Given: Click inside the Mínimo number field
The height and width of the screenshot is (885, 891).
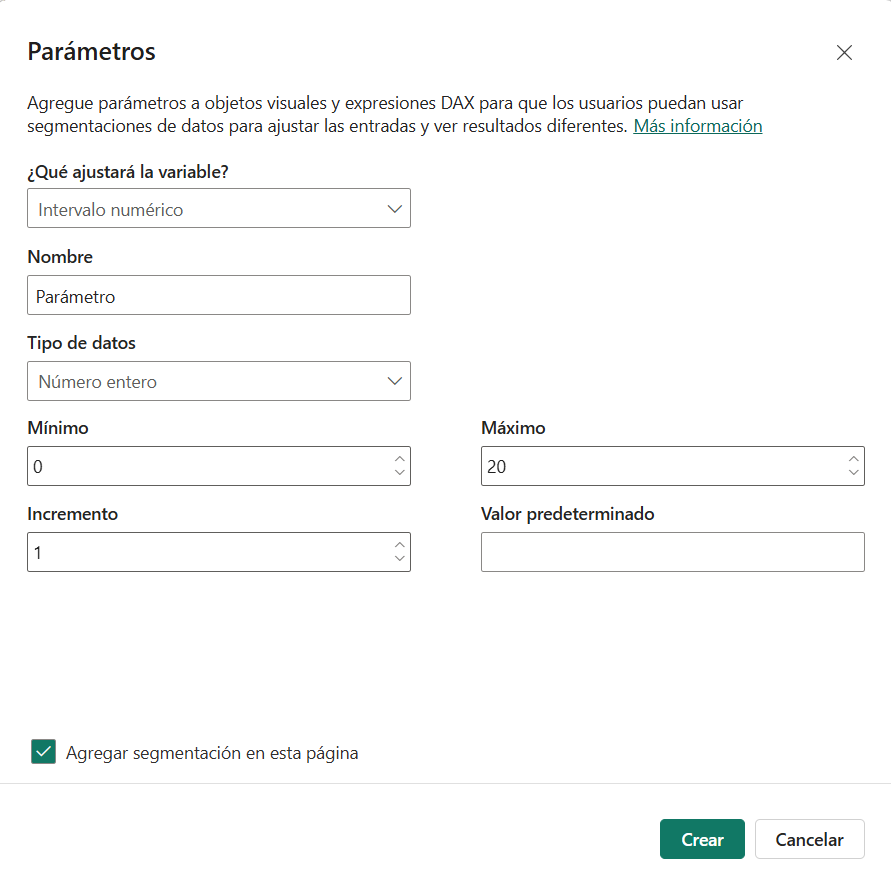Looking at the screenshot, I should pos(210,466).
